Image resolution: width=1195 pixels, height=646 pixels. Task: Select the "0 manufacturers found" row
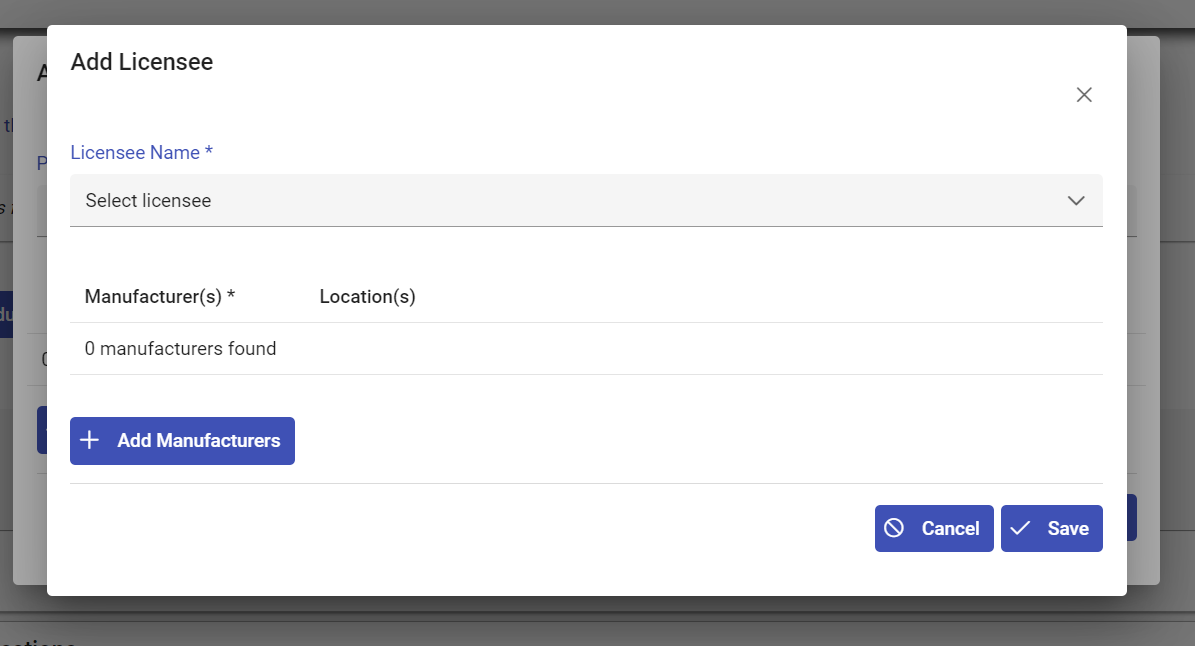pyautogui.click(x=181, y=349)
